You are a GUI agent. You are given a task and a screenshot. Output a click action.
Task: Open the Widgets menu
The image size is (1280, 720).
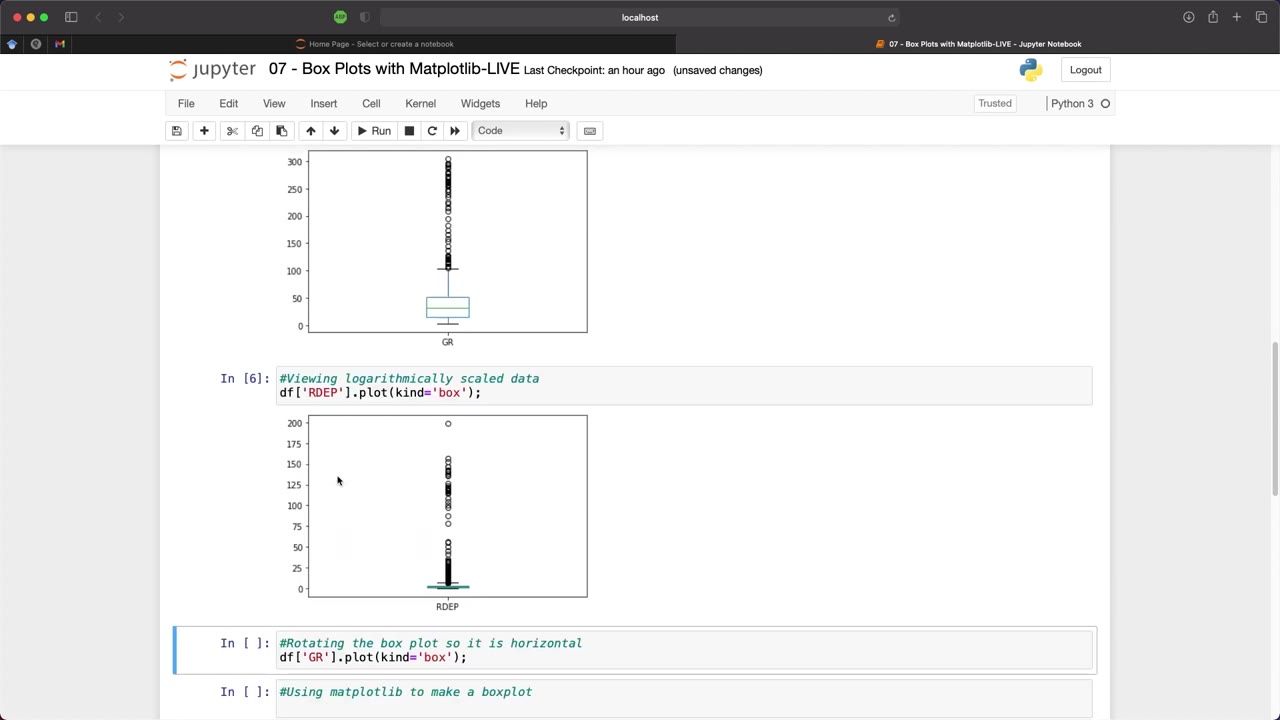pyautogui.click(x=480, y=104)
